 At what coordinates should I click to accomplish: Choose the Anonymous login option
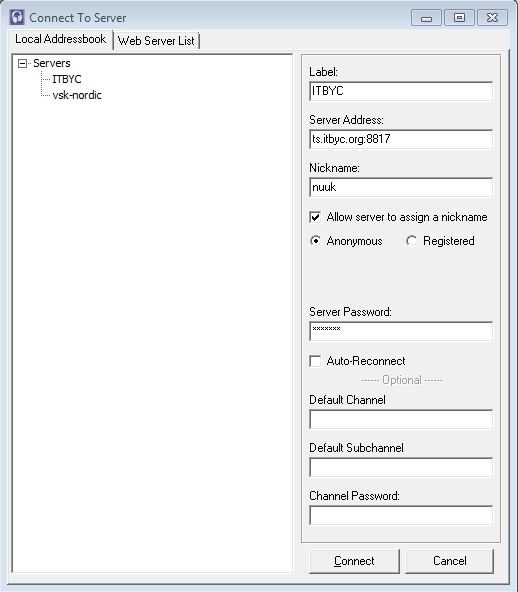[x=315, y=241]
